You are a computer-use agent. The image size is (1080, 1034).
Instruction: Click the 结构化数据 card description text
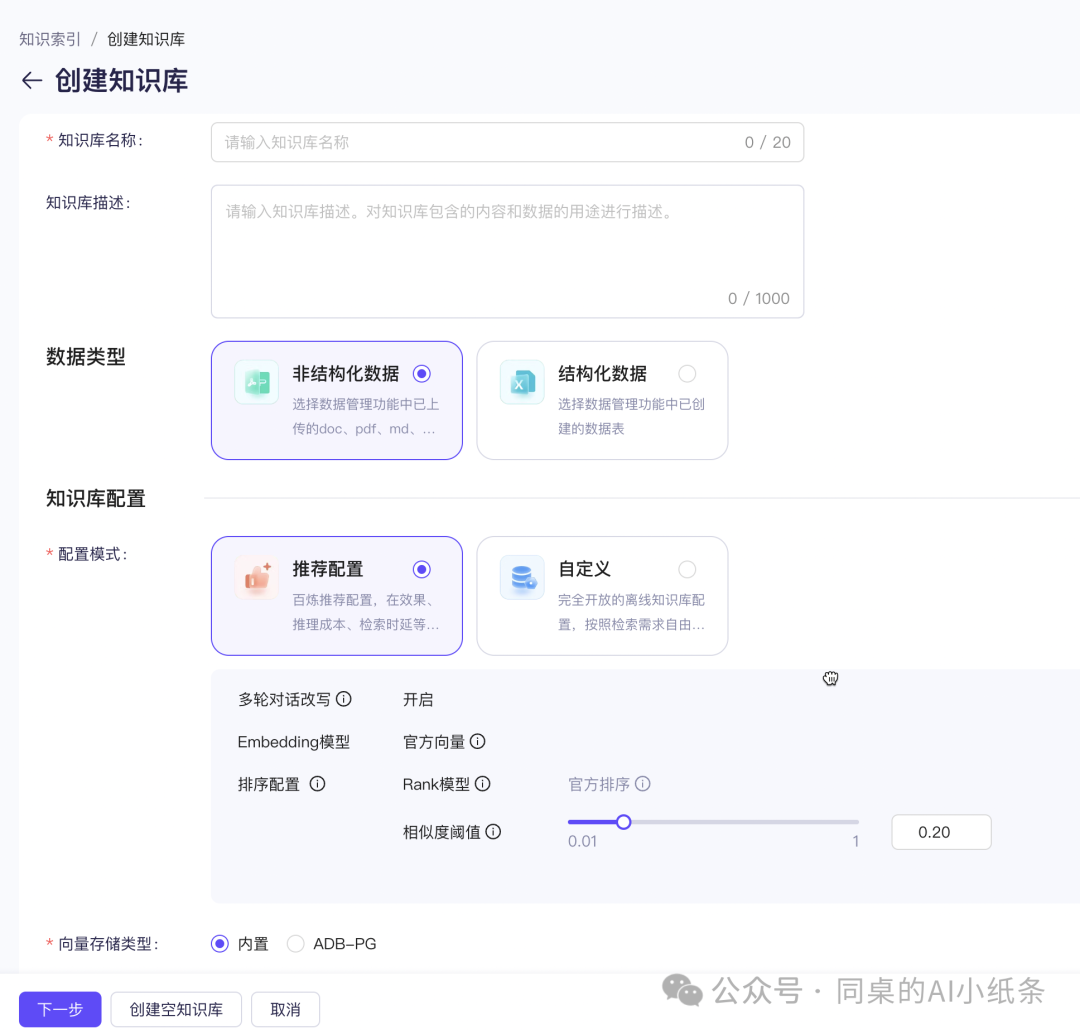[631, 416]
